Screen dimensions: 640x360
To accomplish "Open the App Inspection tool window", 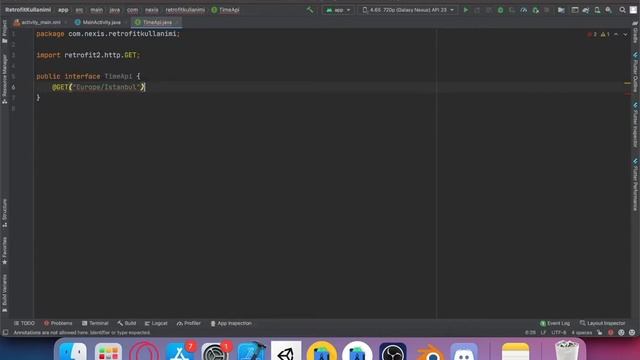I will pyautogui.click(x=231, y=323).
